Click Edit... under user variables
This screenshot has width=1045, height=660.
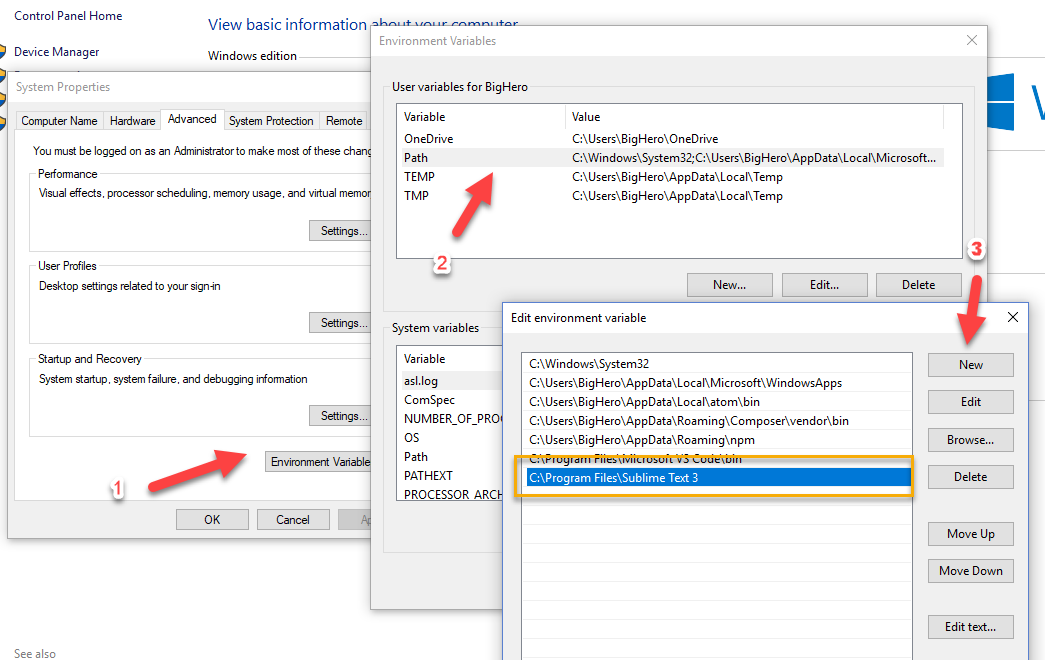[823, 285]
